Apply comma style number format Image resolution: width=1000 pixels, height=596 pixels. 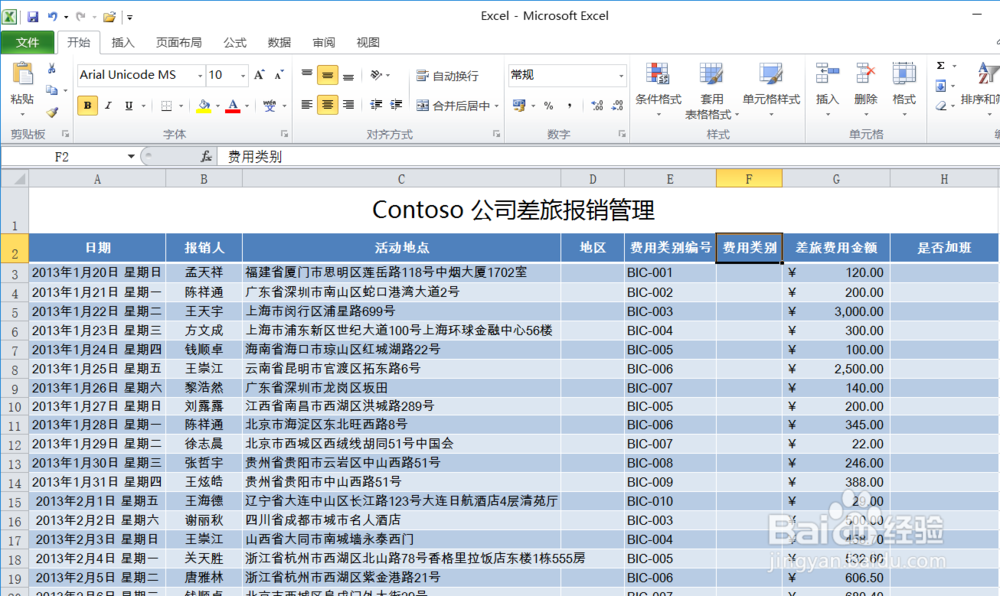tap(569, 106)
